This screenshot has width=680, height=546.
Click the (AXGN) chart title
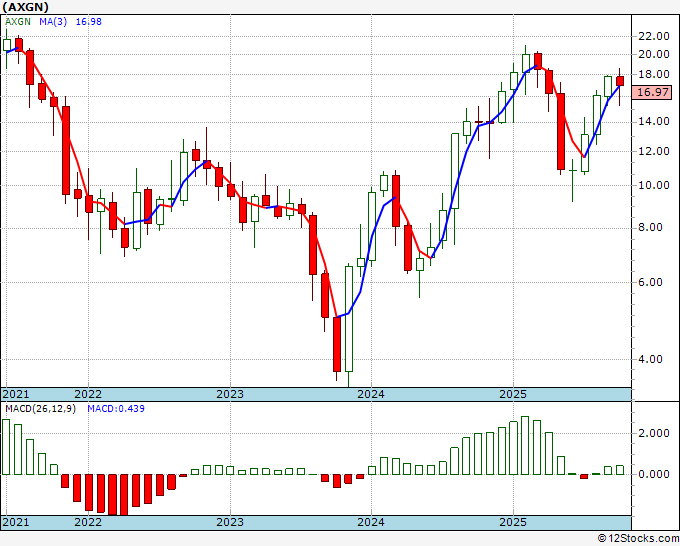coord(25,7)
